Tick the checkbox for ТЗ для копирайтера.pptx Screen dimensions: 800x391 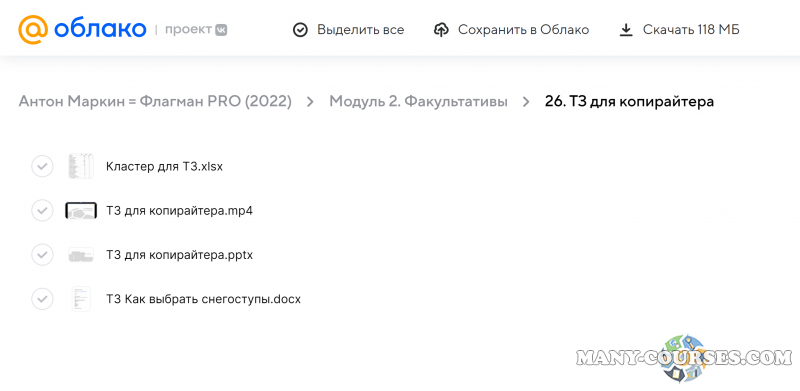(42, 255)
